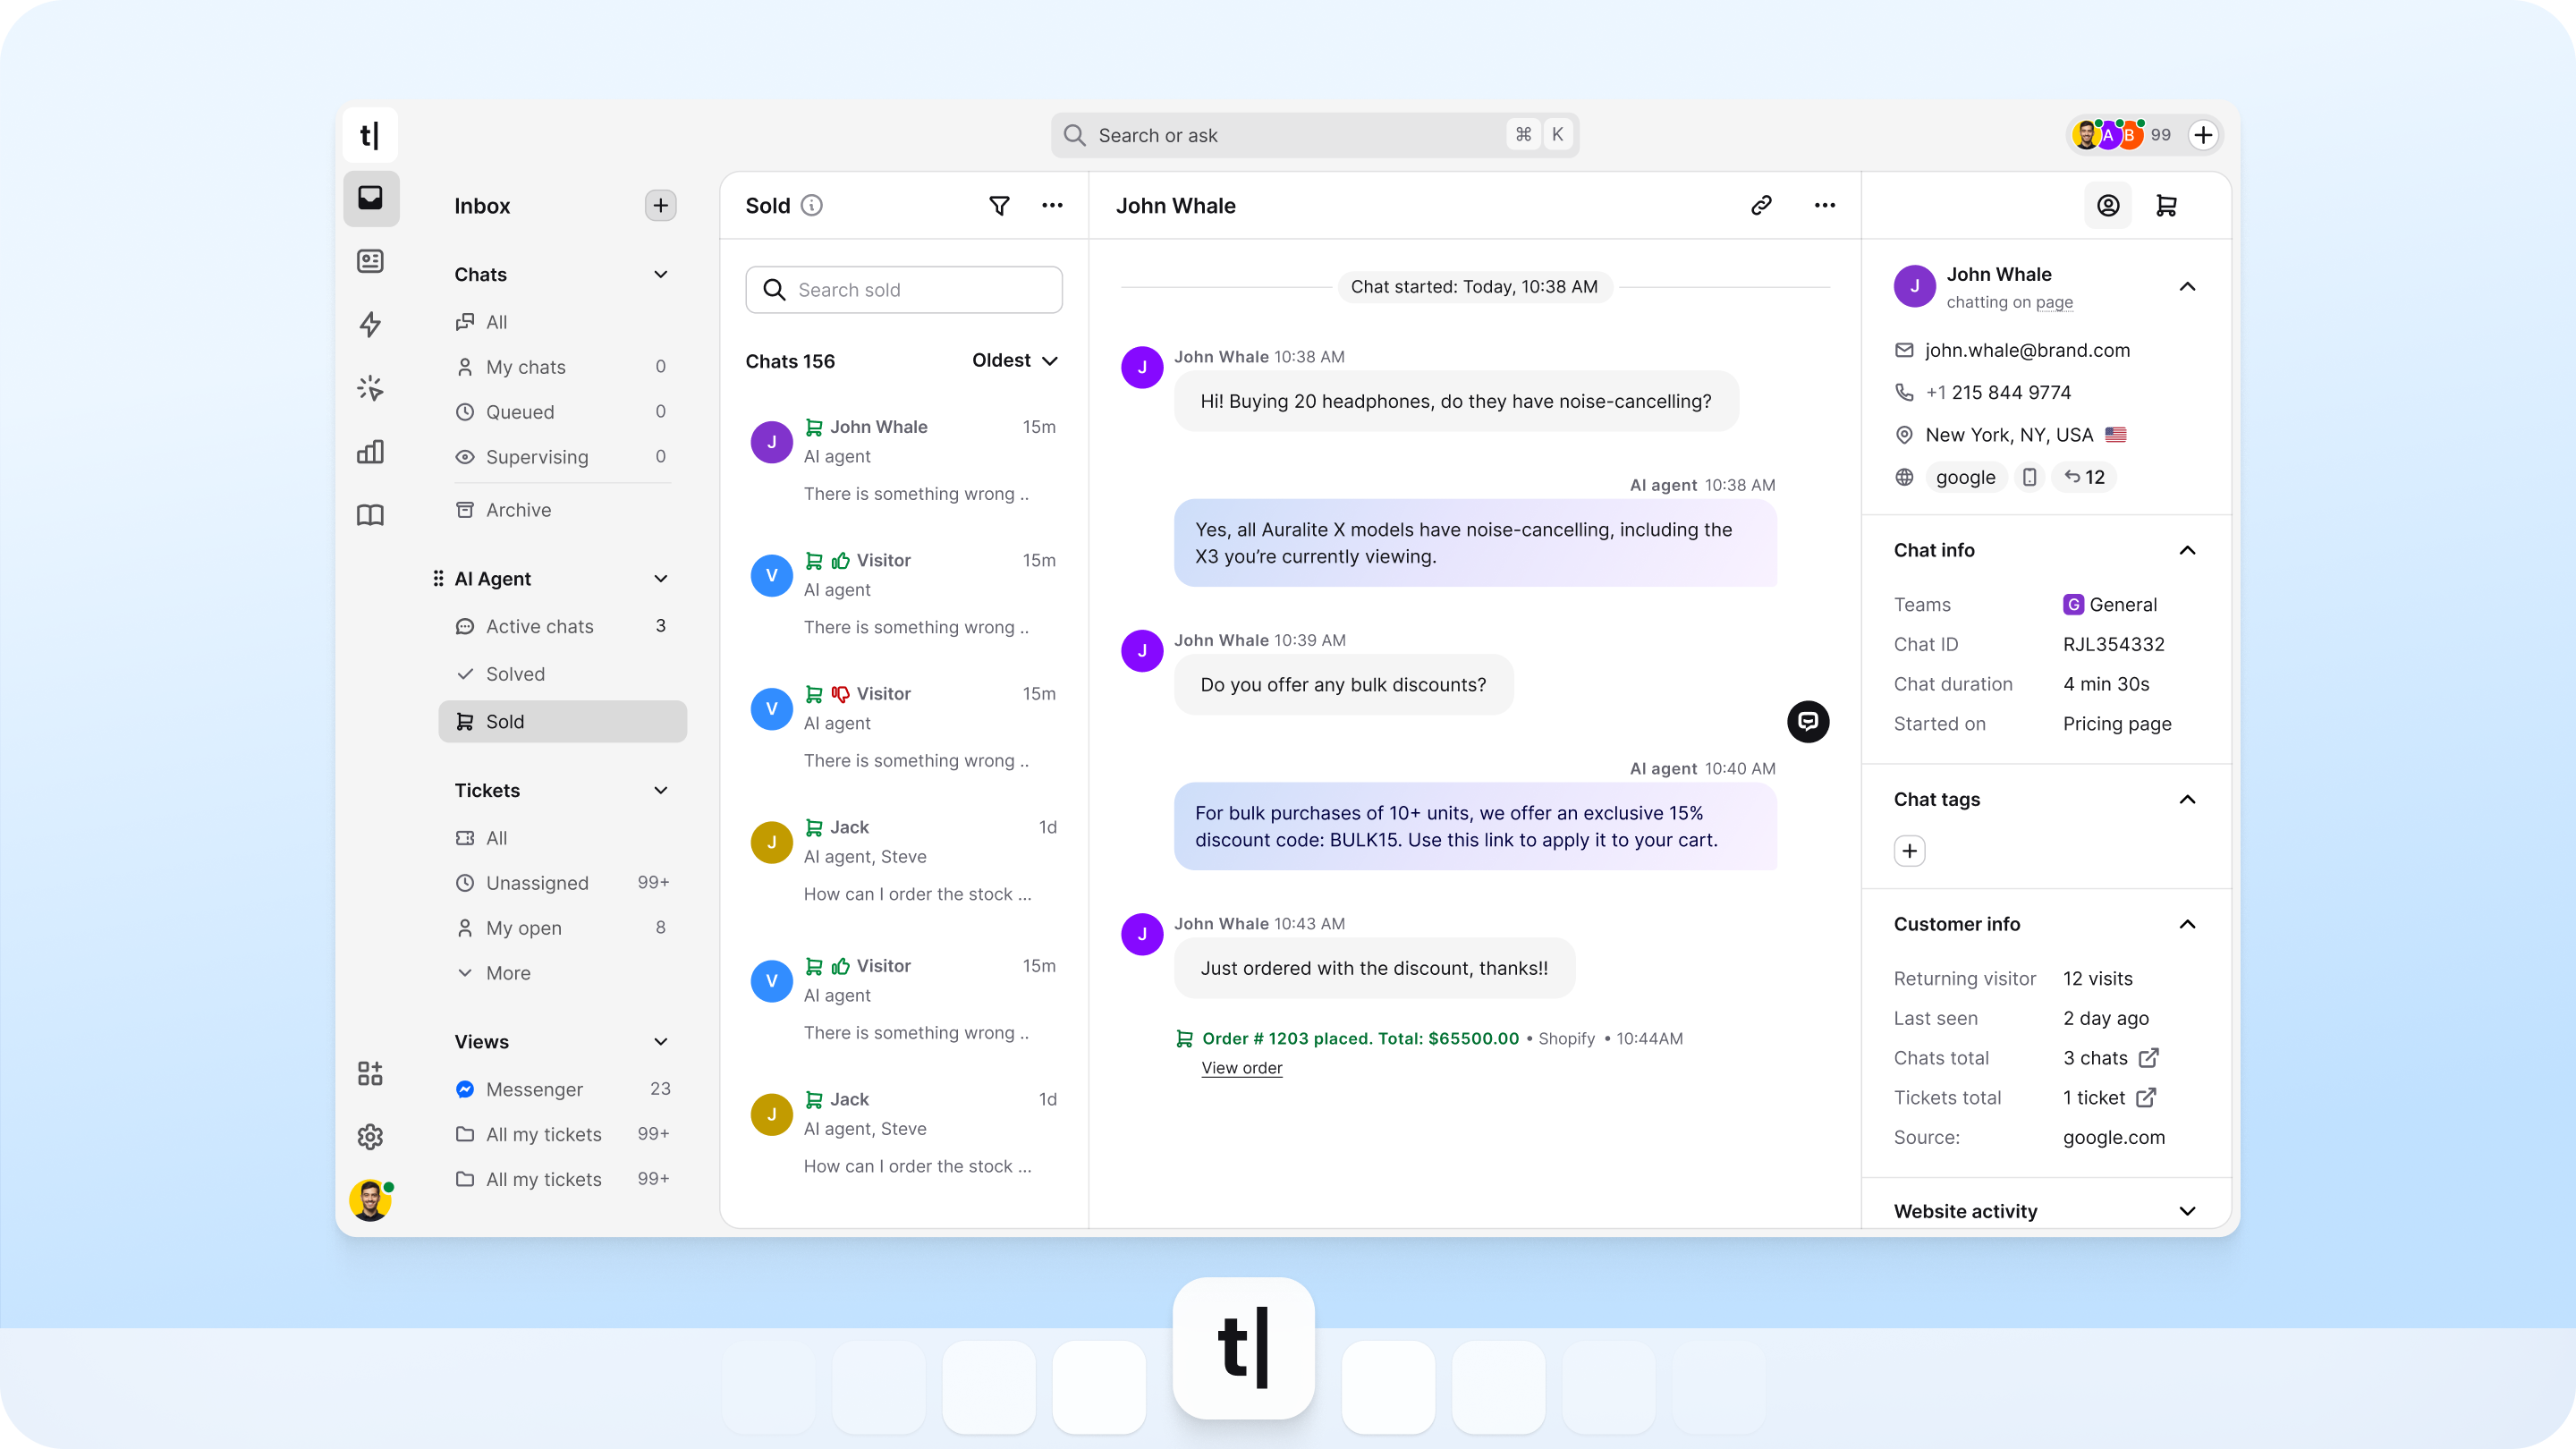
Task: Switch to the Sold view in AI Agent
Action: [563, 721]
